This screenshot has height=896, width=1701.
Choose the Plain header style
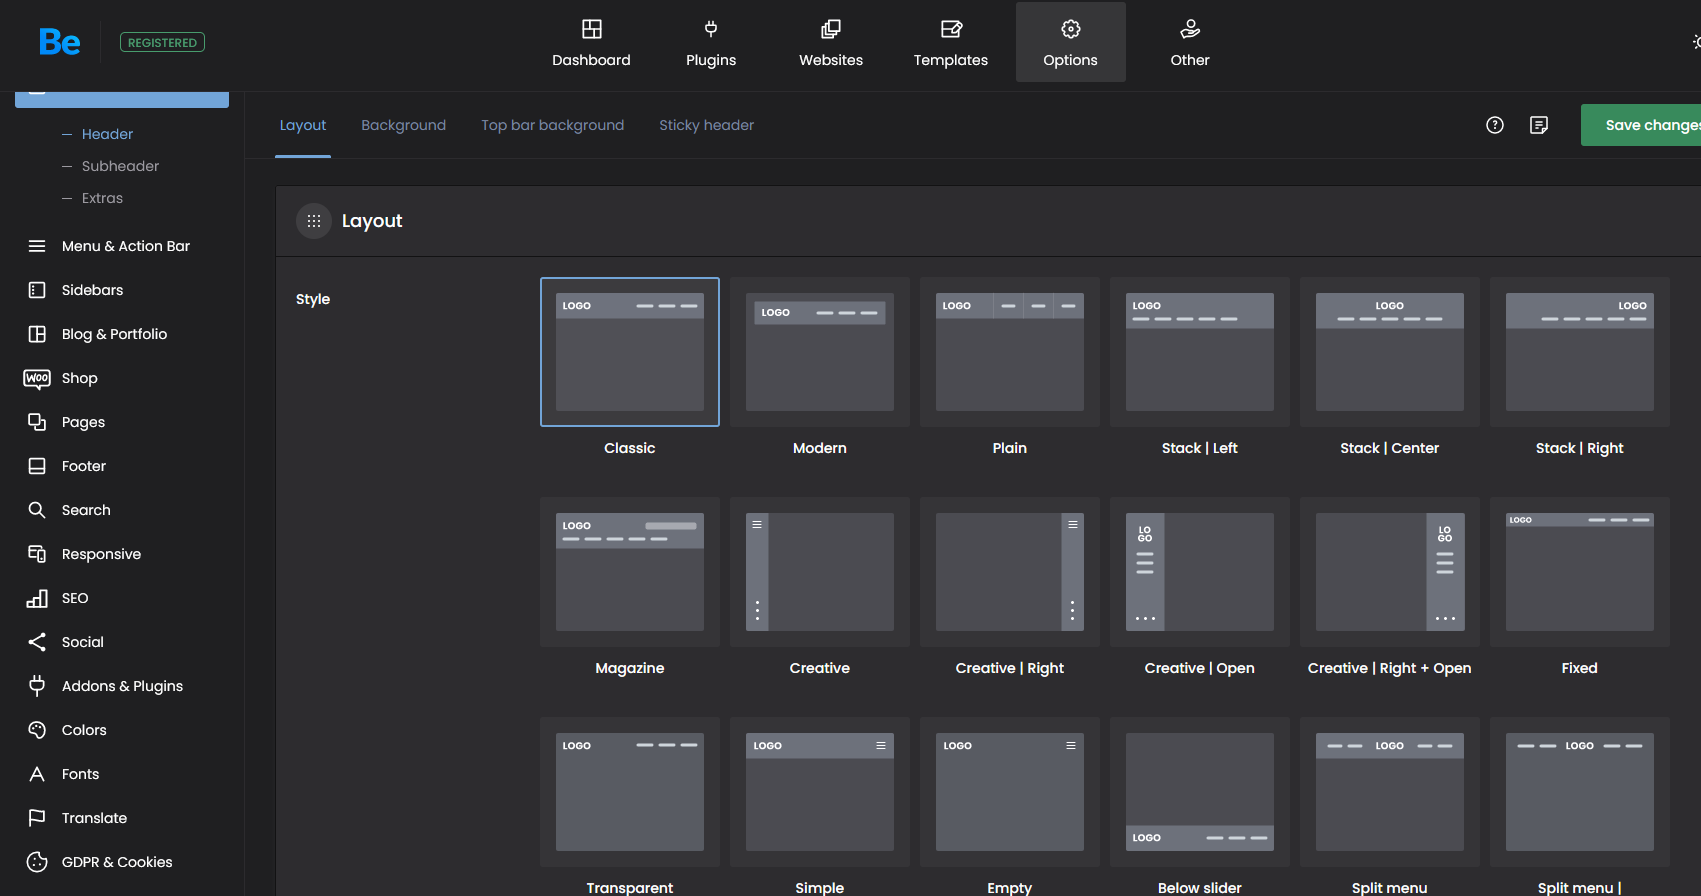1010,352
